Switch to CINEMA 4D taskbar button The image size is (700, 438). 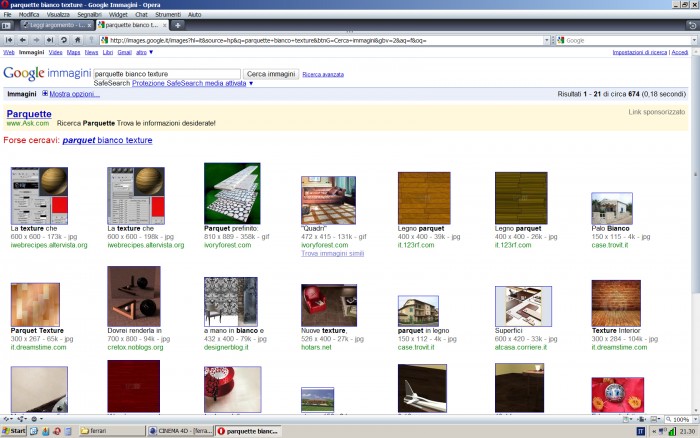click(180, 431)
